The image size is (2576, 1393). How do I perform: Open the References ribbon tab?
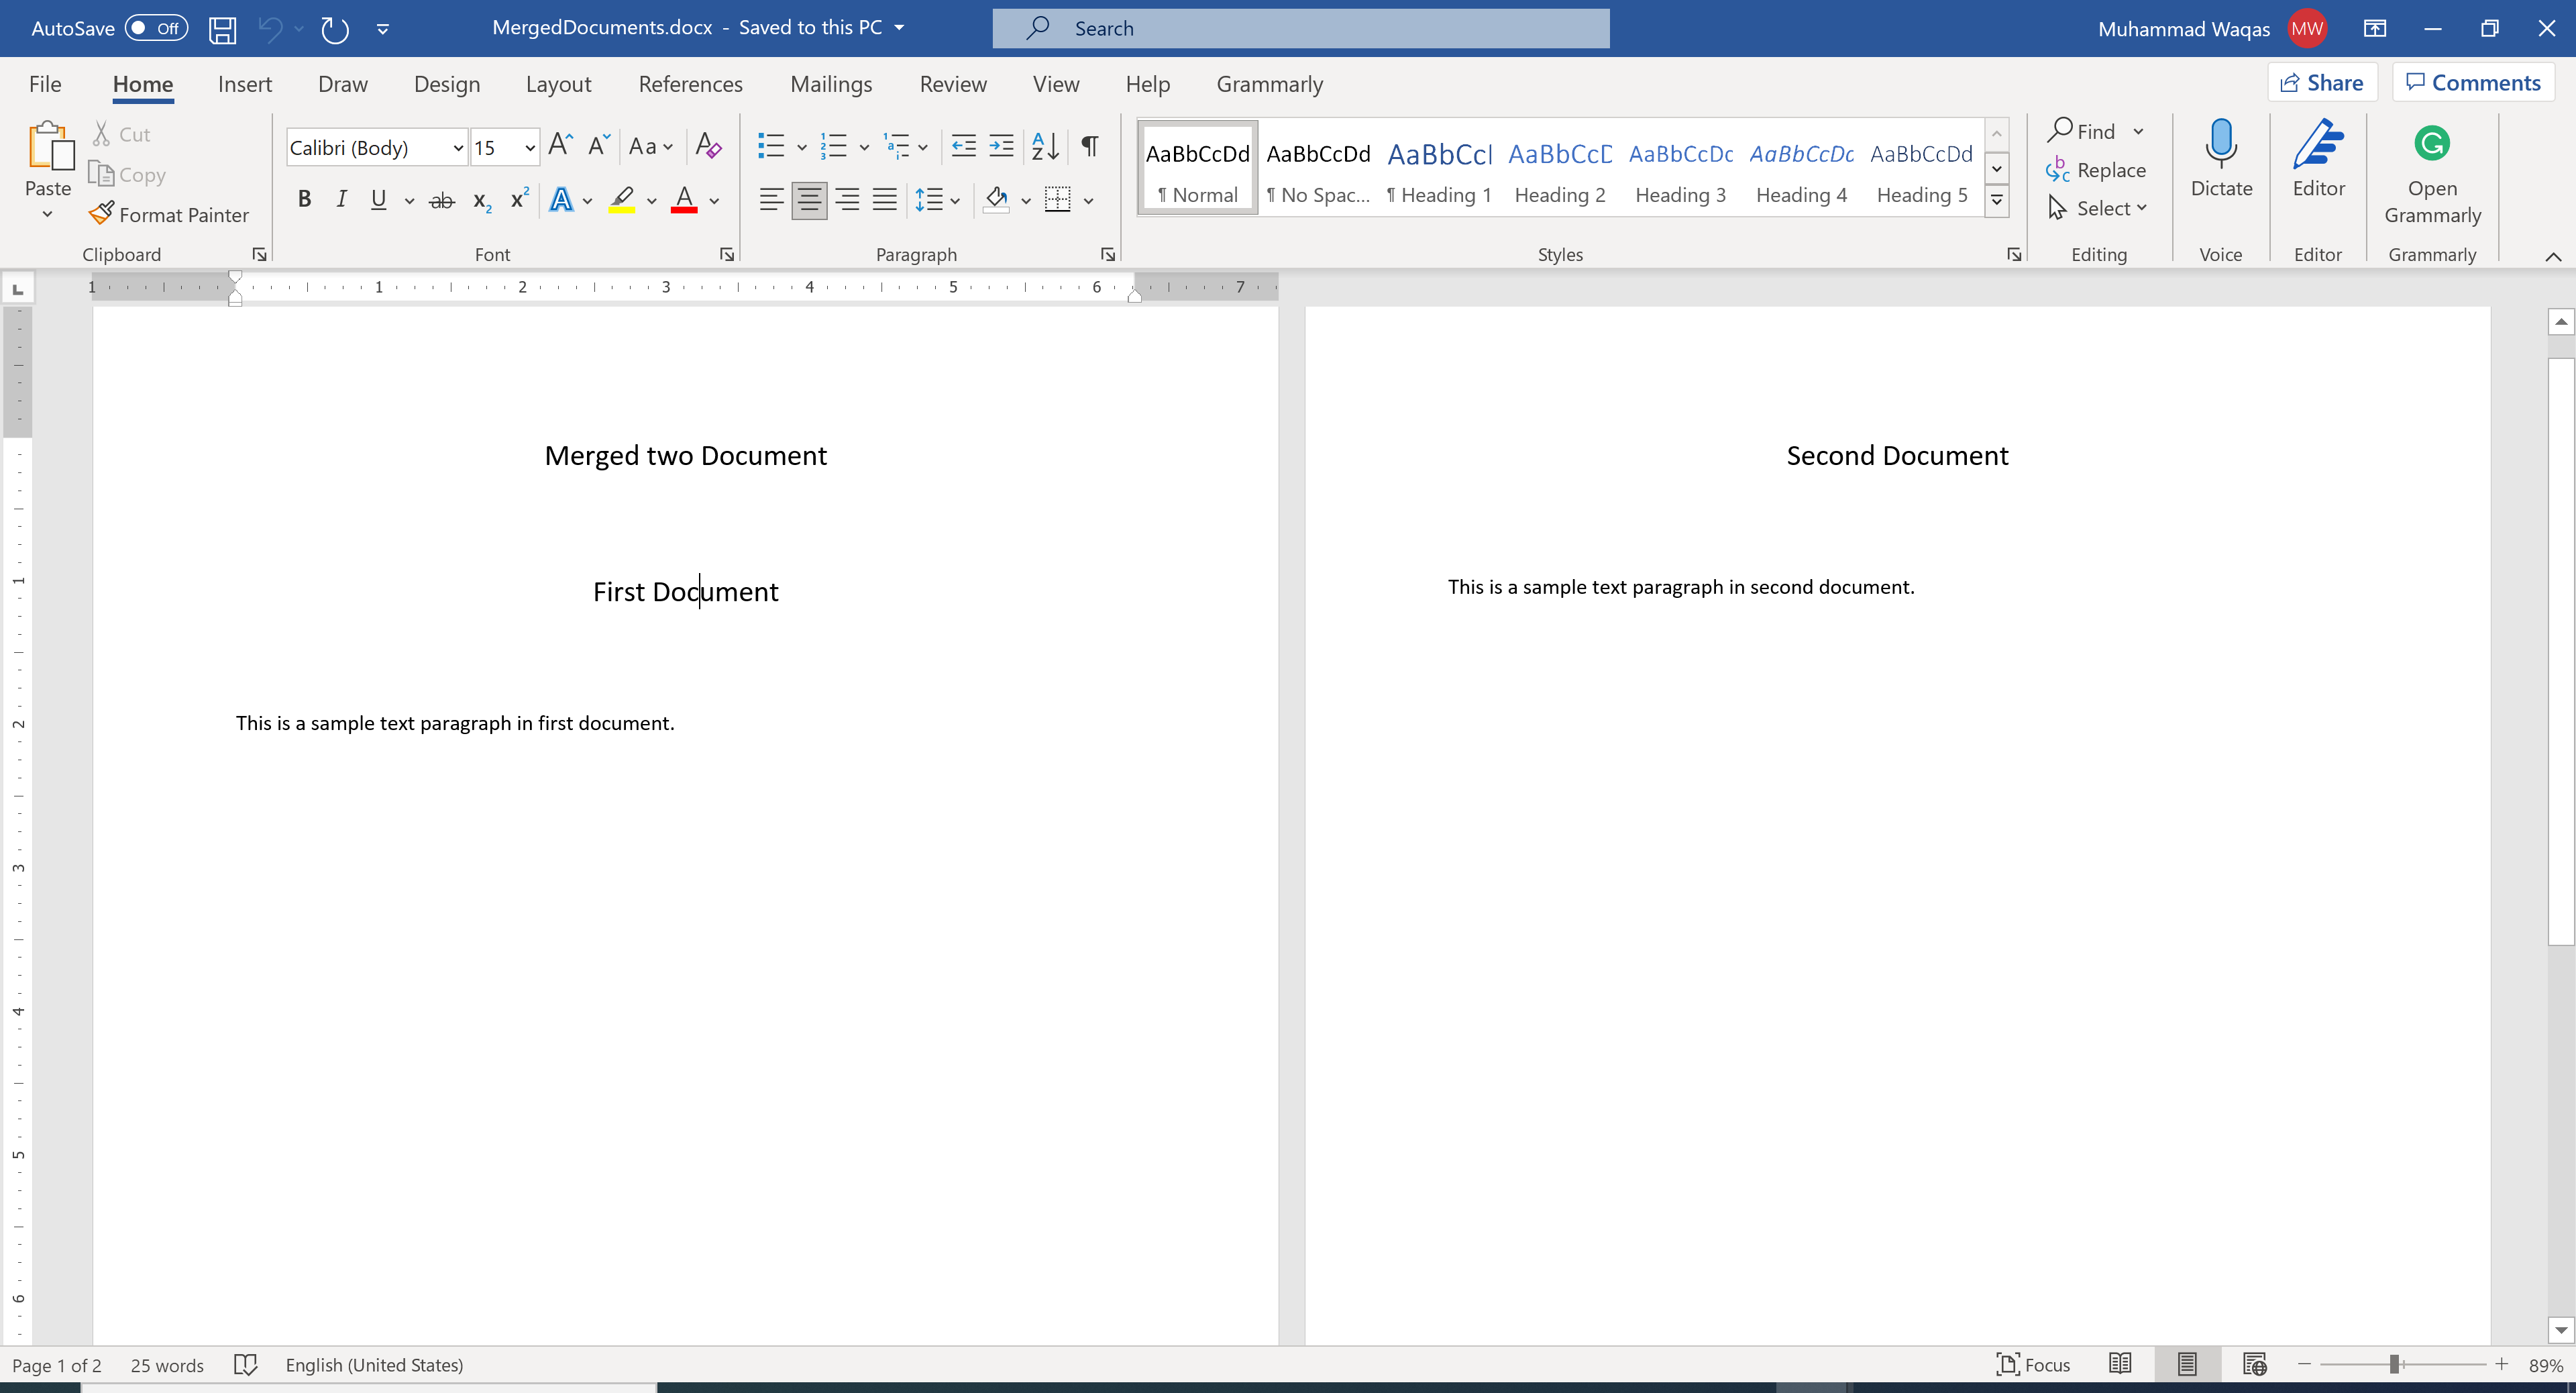(690, 84)
